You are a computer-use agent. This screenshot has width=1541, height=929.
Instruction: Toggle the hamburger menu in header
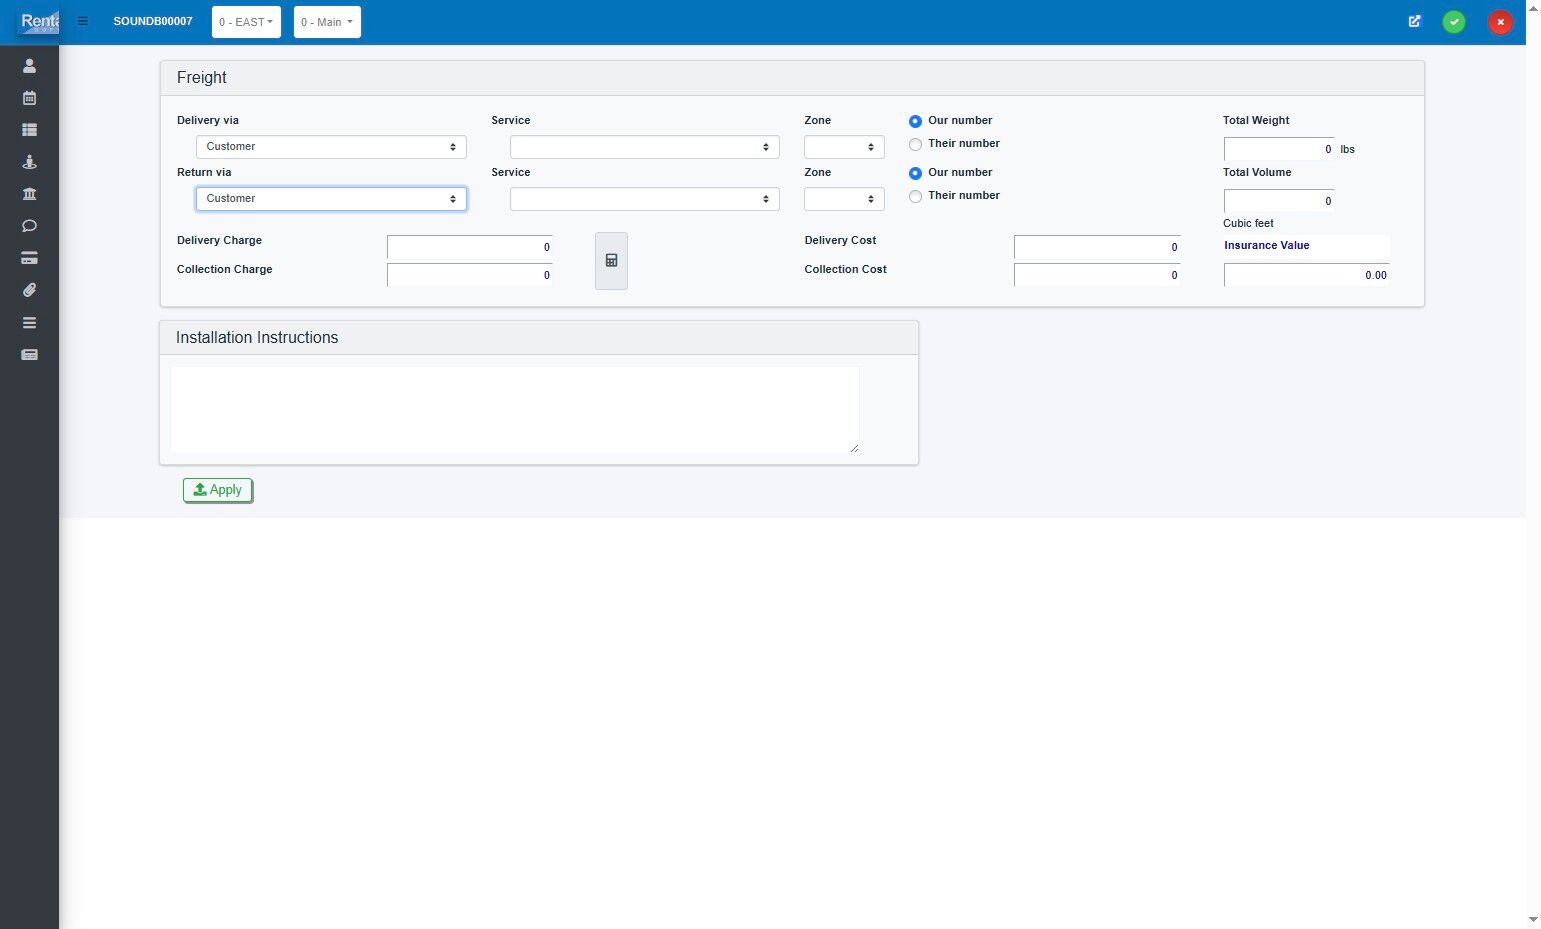click(x=83, y=21)
